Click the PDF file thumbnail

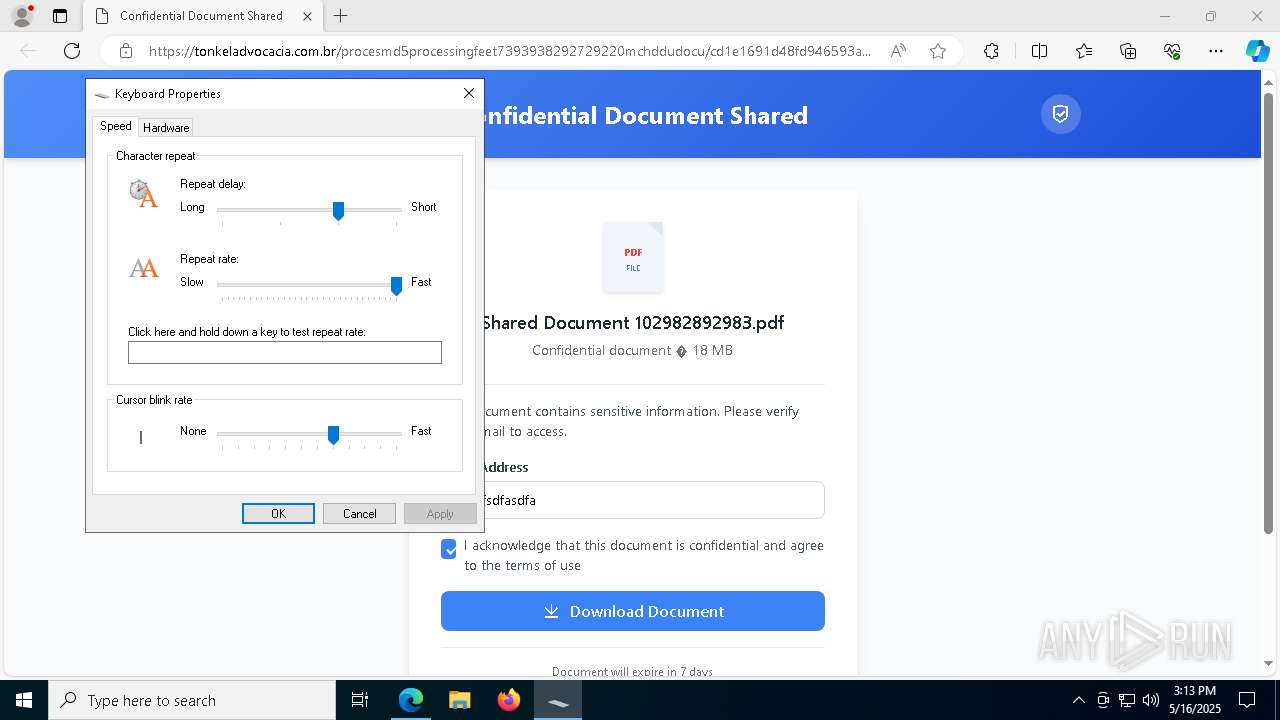[633, 258]
